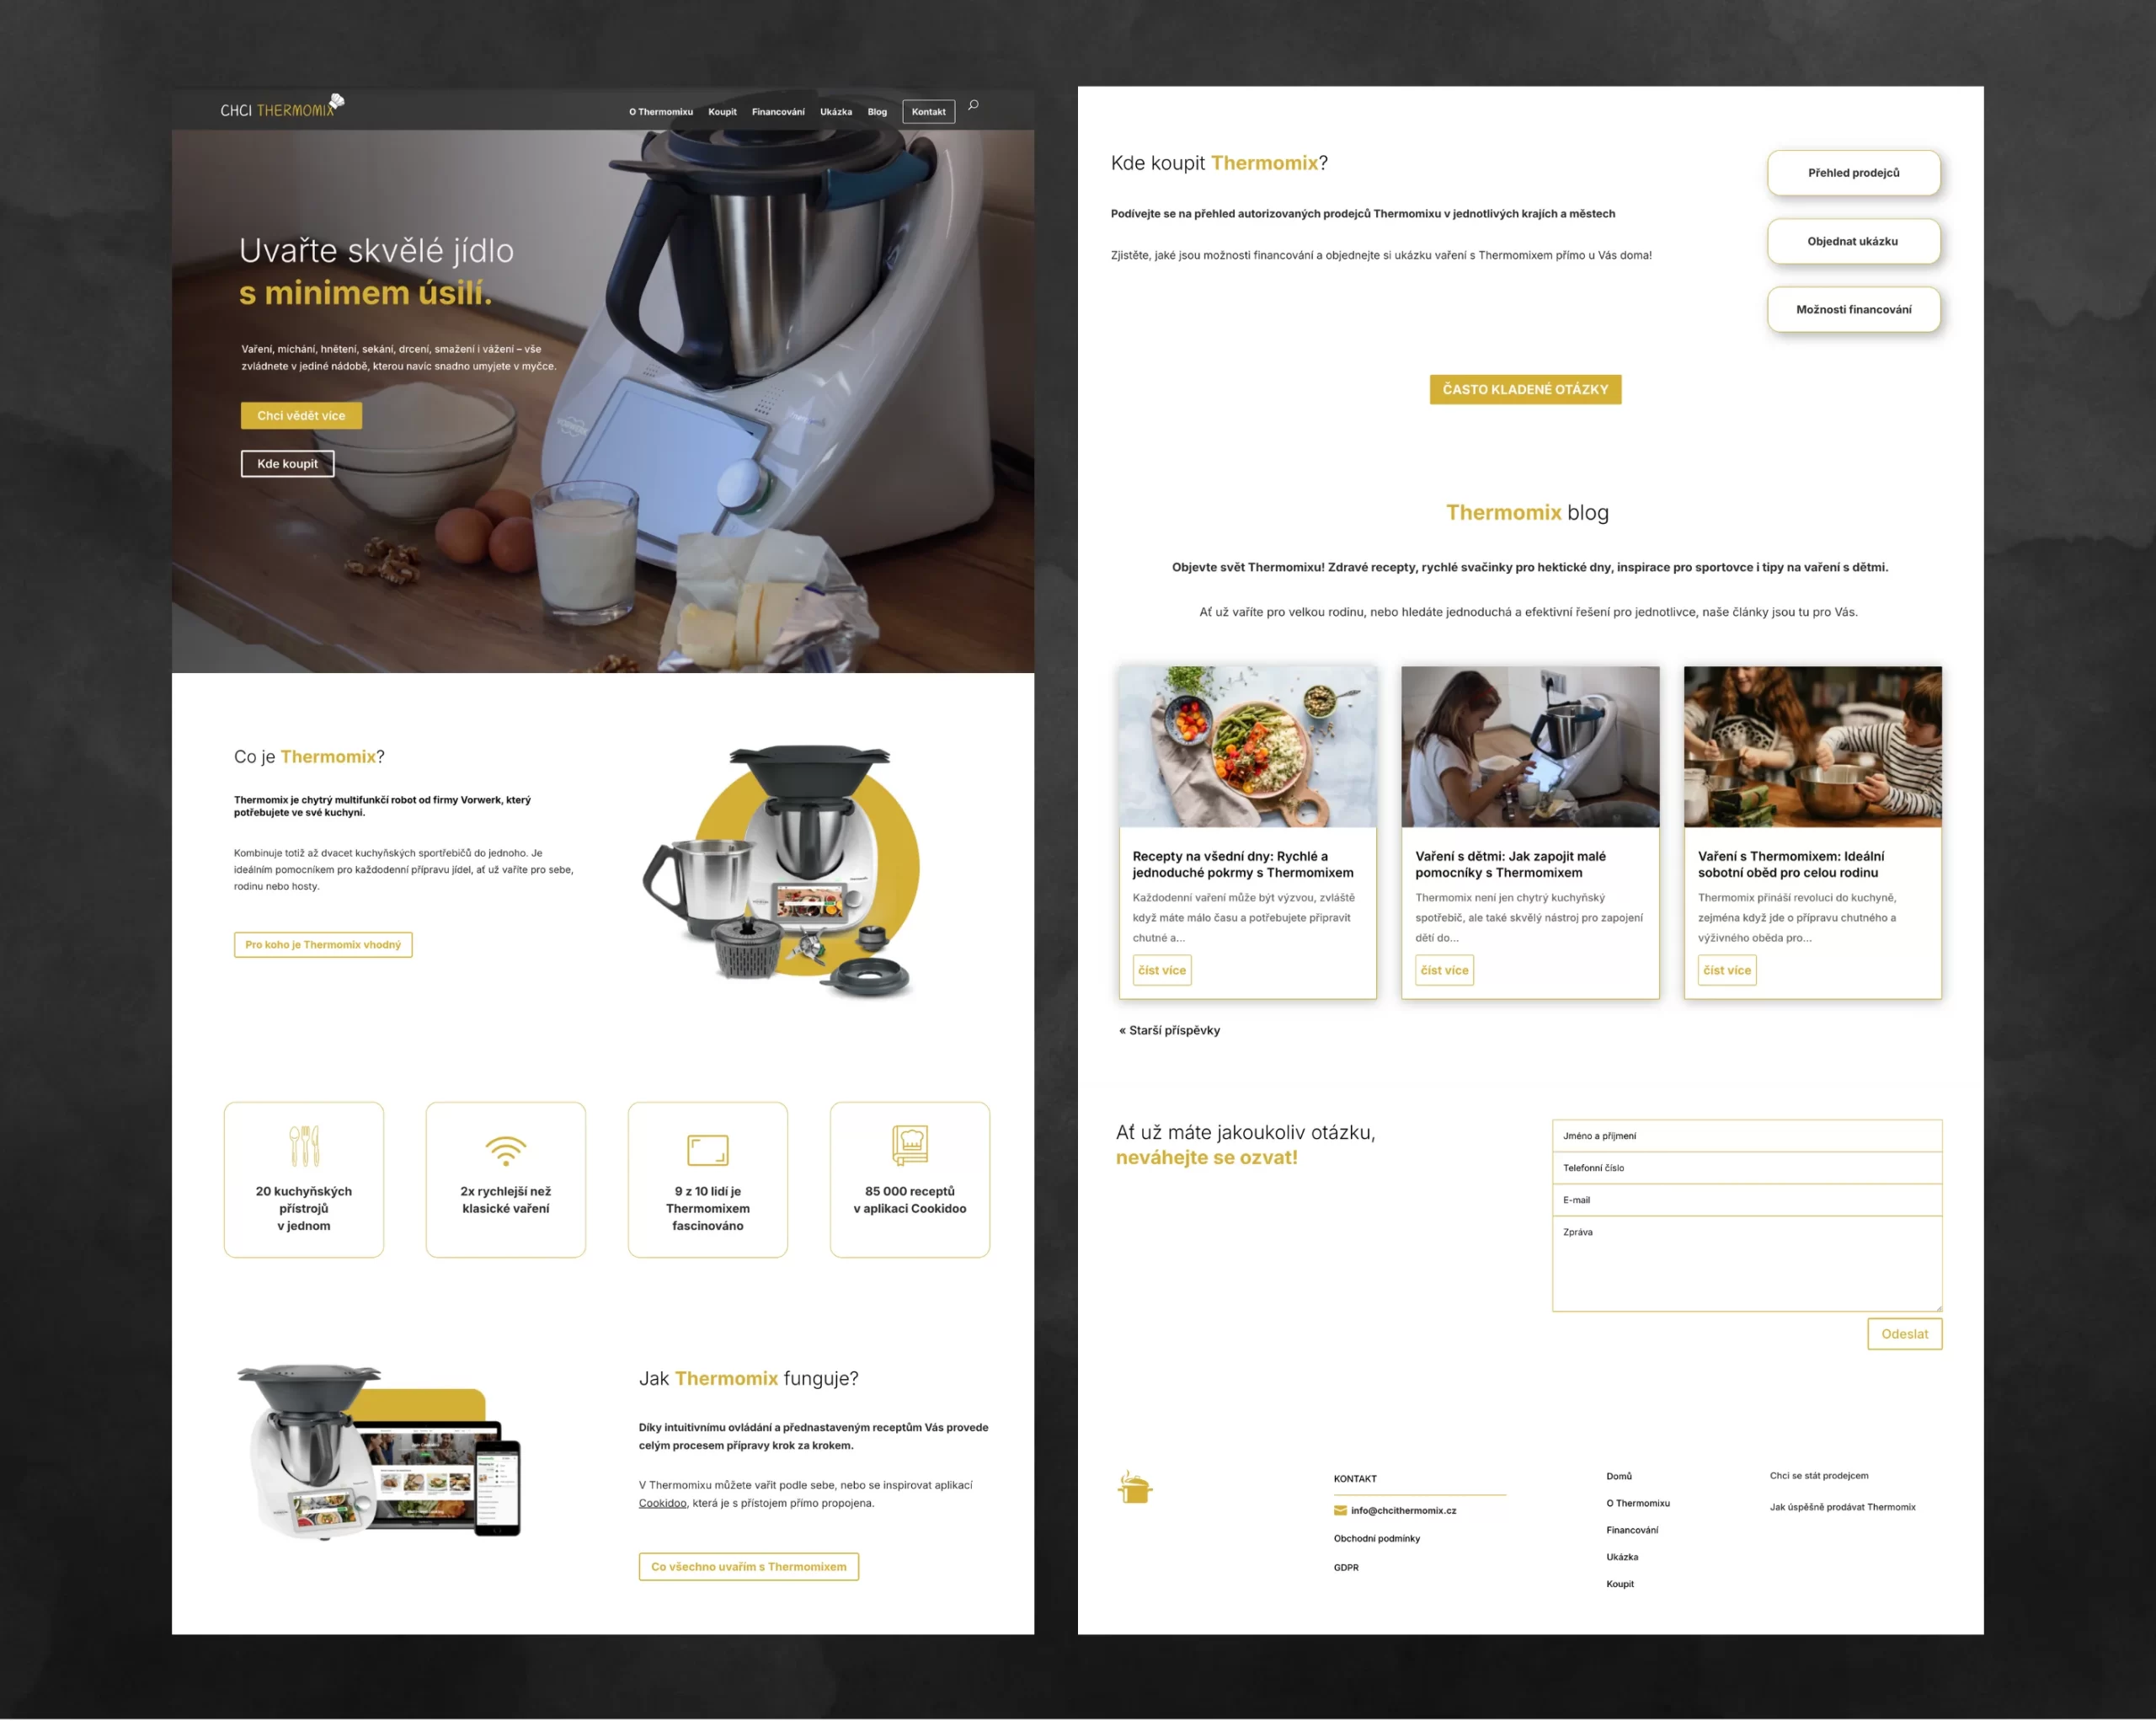
Task: Click 'ČASTO KLADENÉ OTÁZKY'
Action: click(x=1525, y=389)
